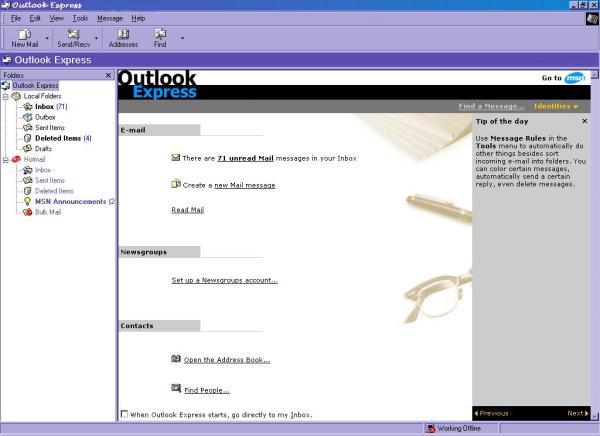This screenshot has width=600, height=436.
Task: Click Set up a Newsgroups account link
Action: tap(225, 280)
